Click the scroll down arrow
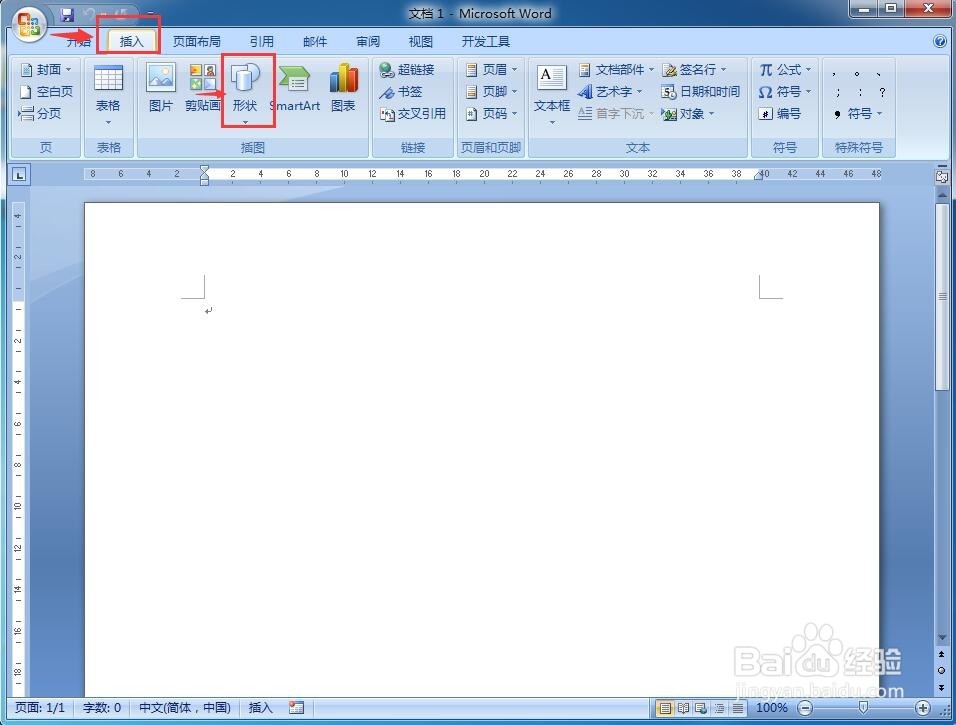Viewport: 956px width, 725px height. (x=941, y=637)
